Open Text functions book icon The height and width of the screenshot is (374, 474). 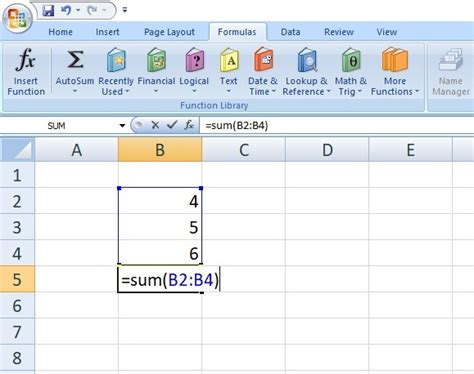pos(229,60)
